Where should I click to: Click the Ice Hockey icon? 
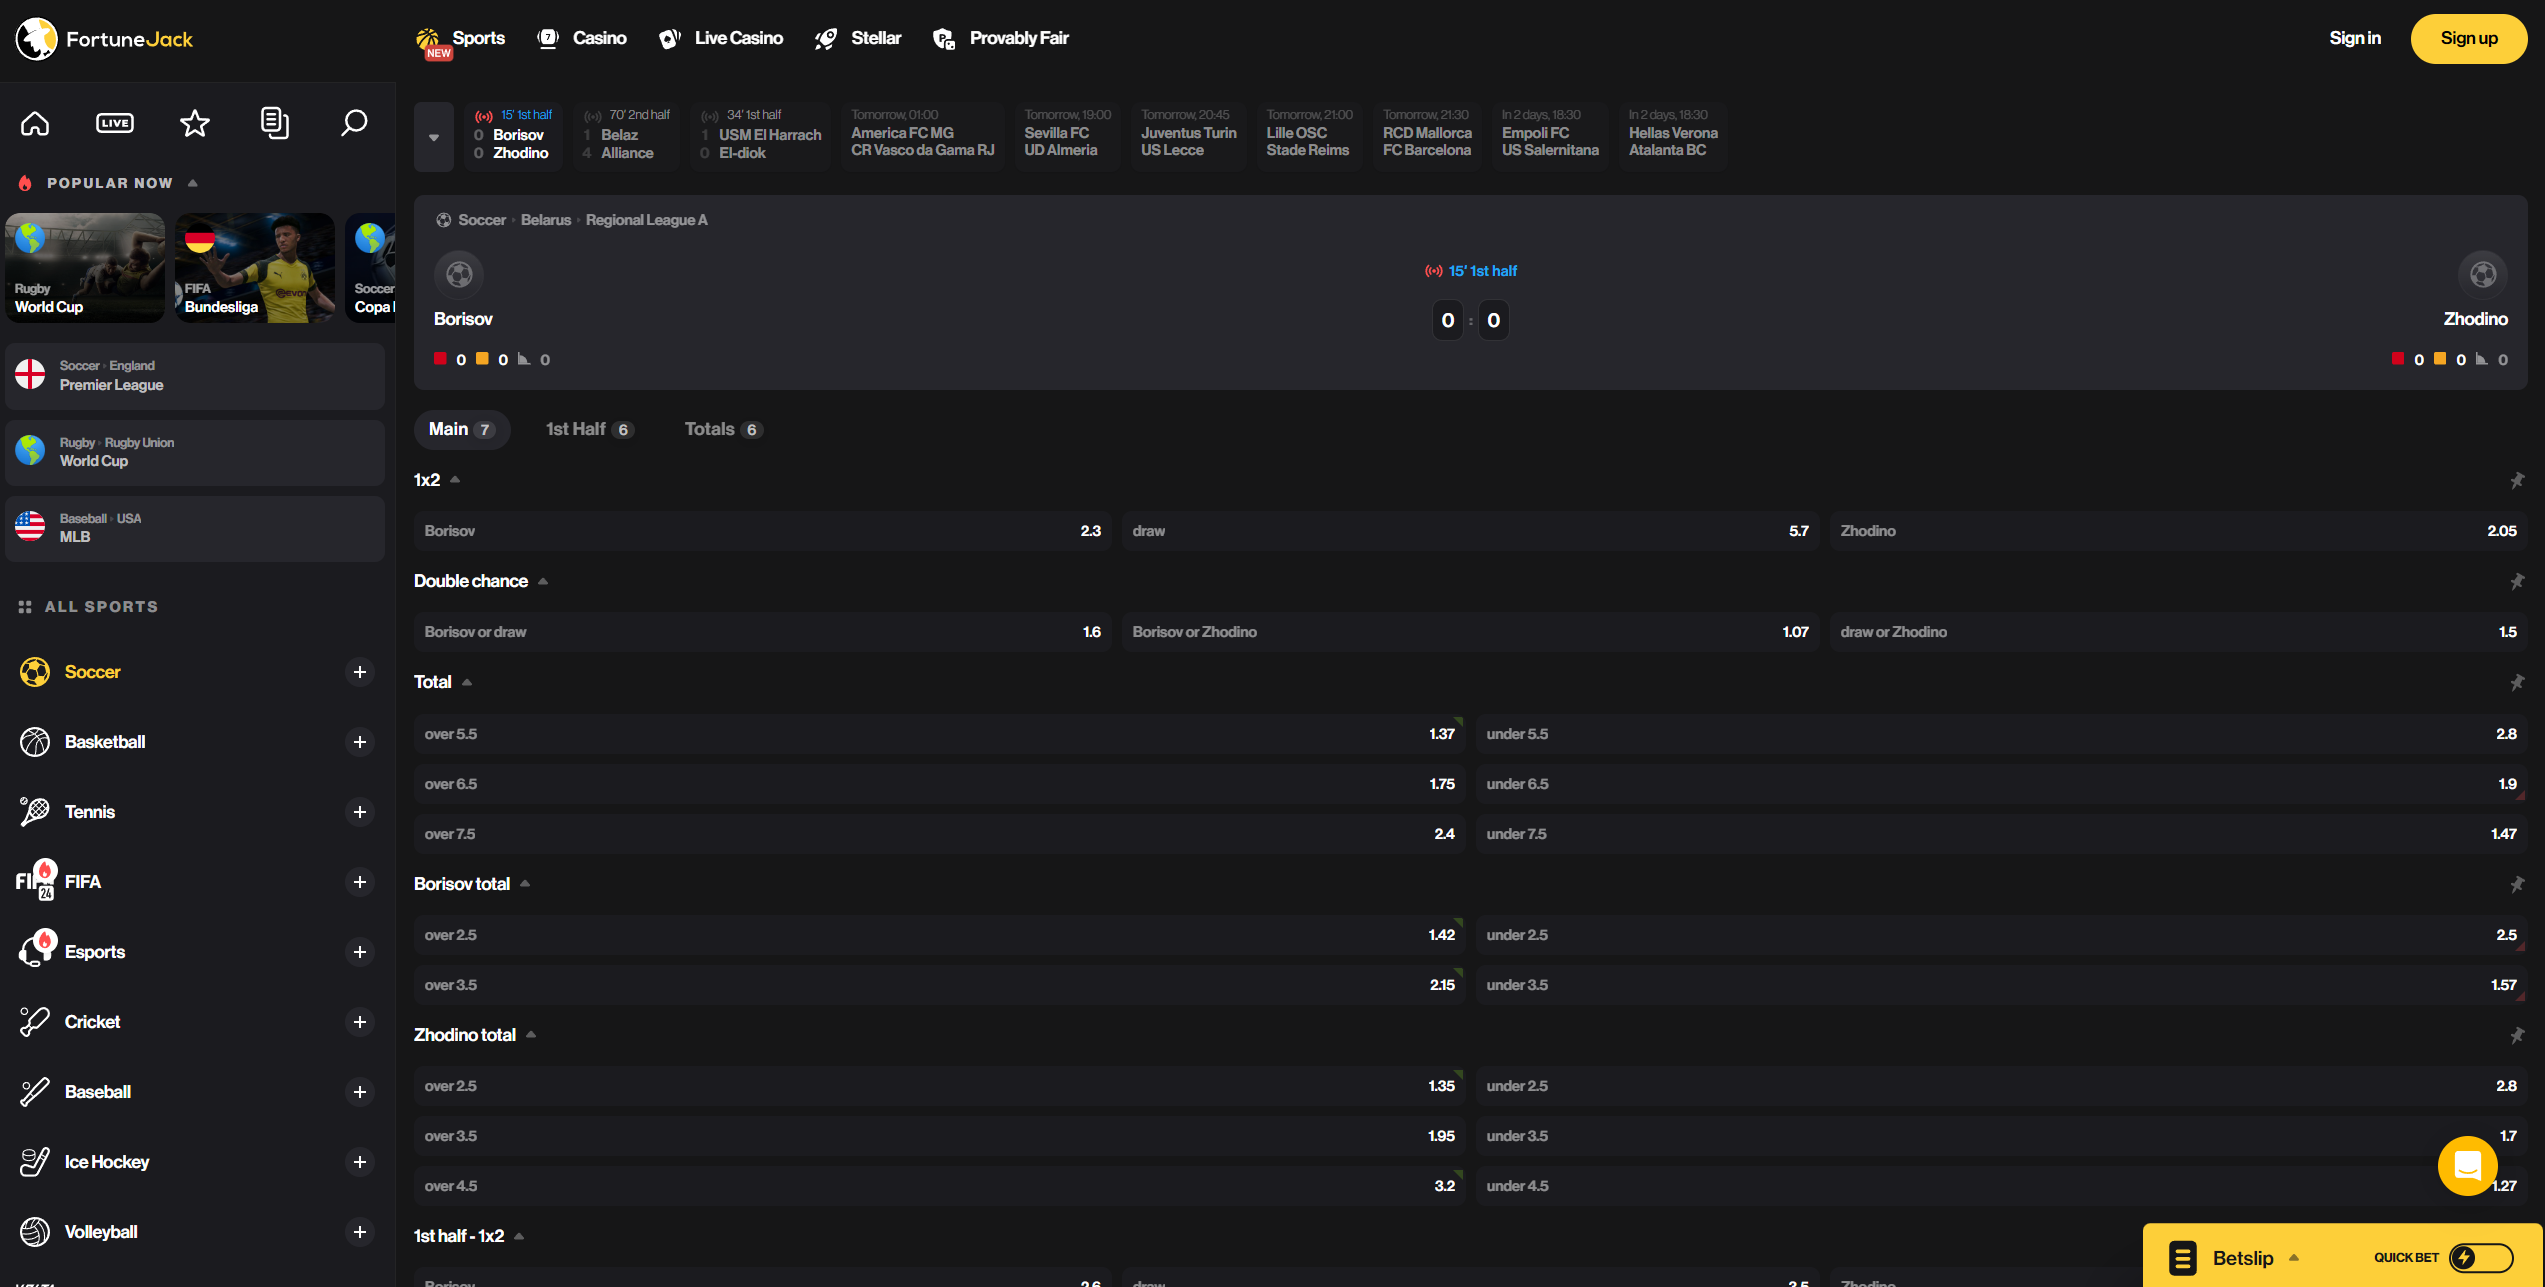click(35, 1162)
